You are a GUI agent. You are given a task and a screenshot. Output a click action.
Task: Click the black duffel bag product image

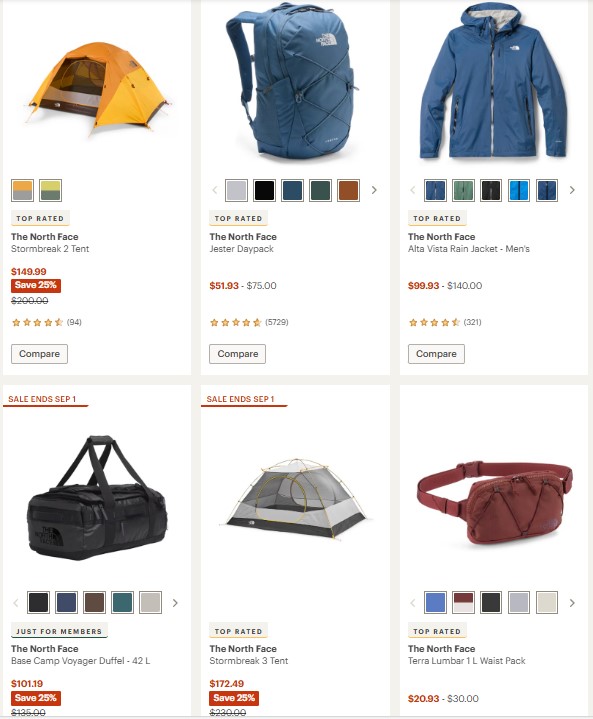pyautogui.click(x=97, y=498)
